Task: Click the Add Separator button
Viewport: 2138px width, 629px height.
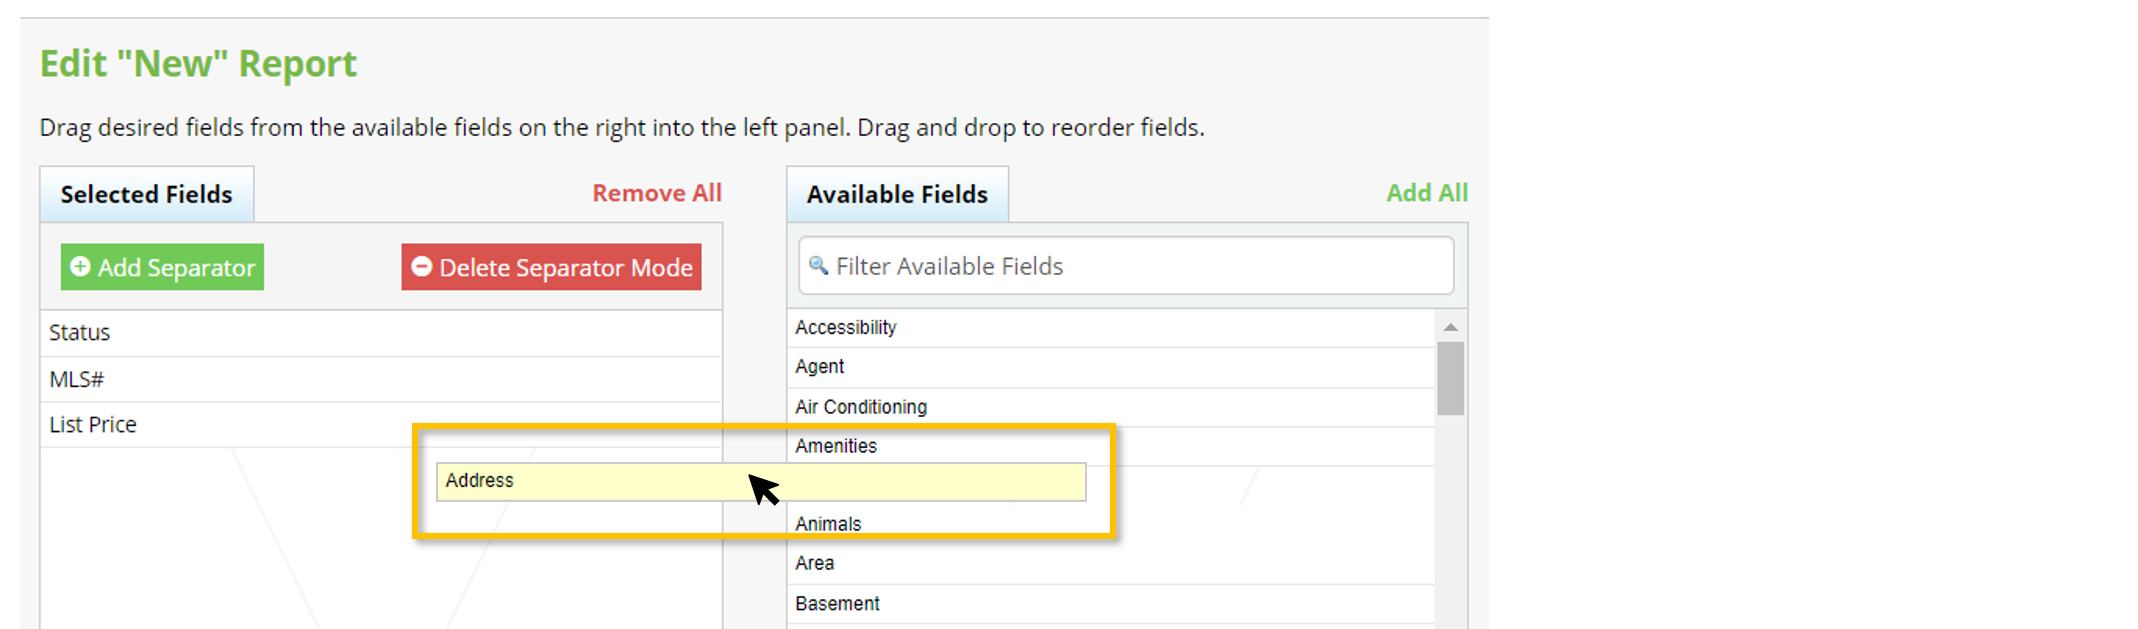Action: 162,267
